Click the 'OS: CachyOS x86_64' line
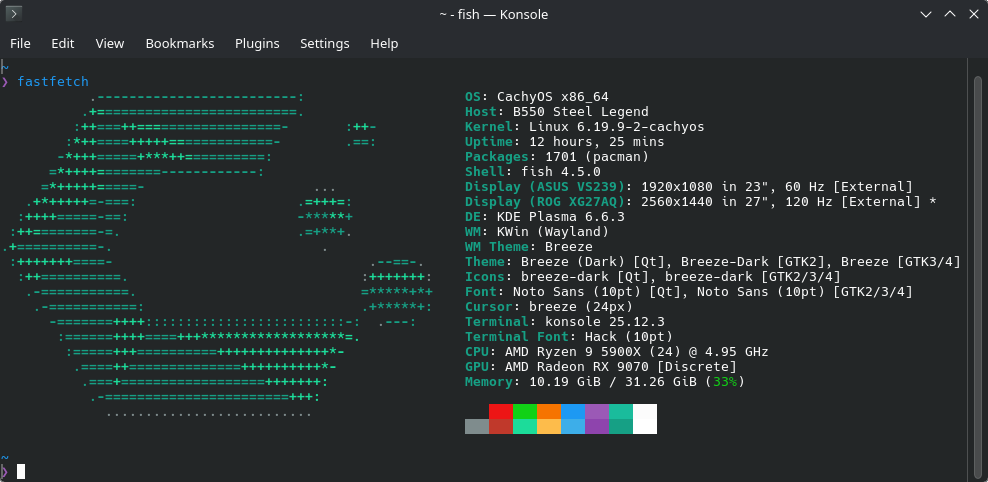988x482 pixels. click(537, 97)
